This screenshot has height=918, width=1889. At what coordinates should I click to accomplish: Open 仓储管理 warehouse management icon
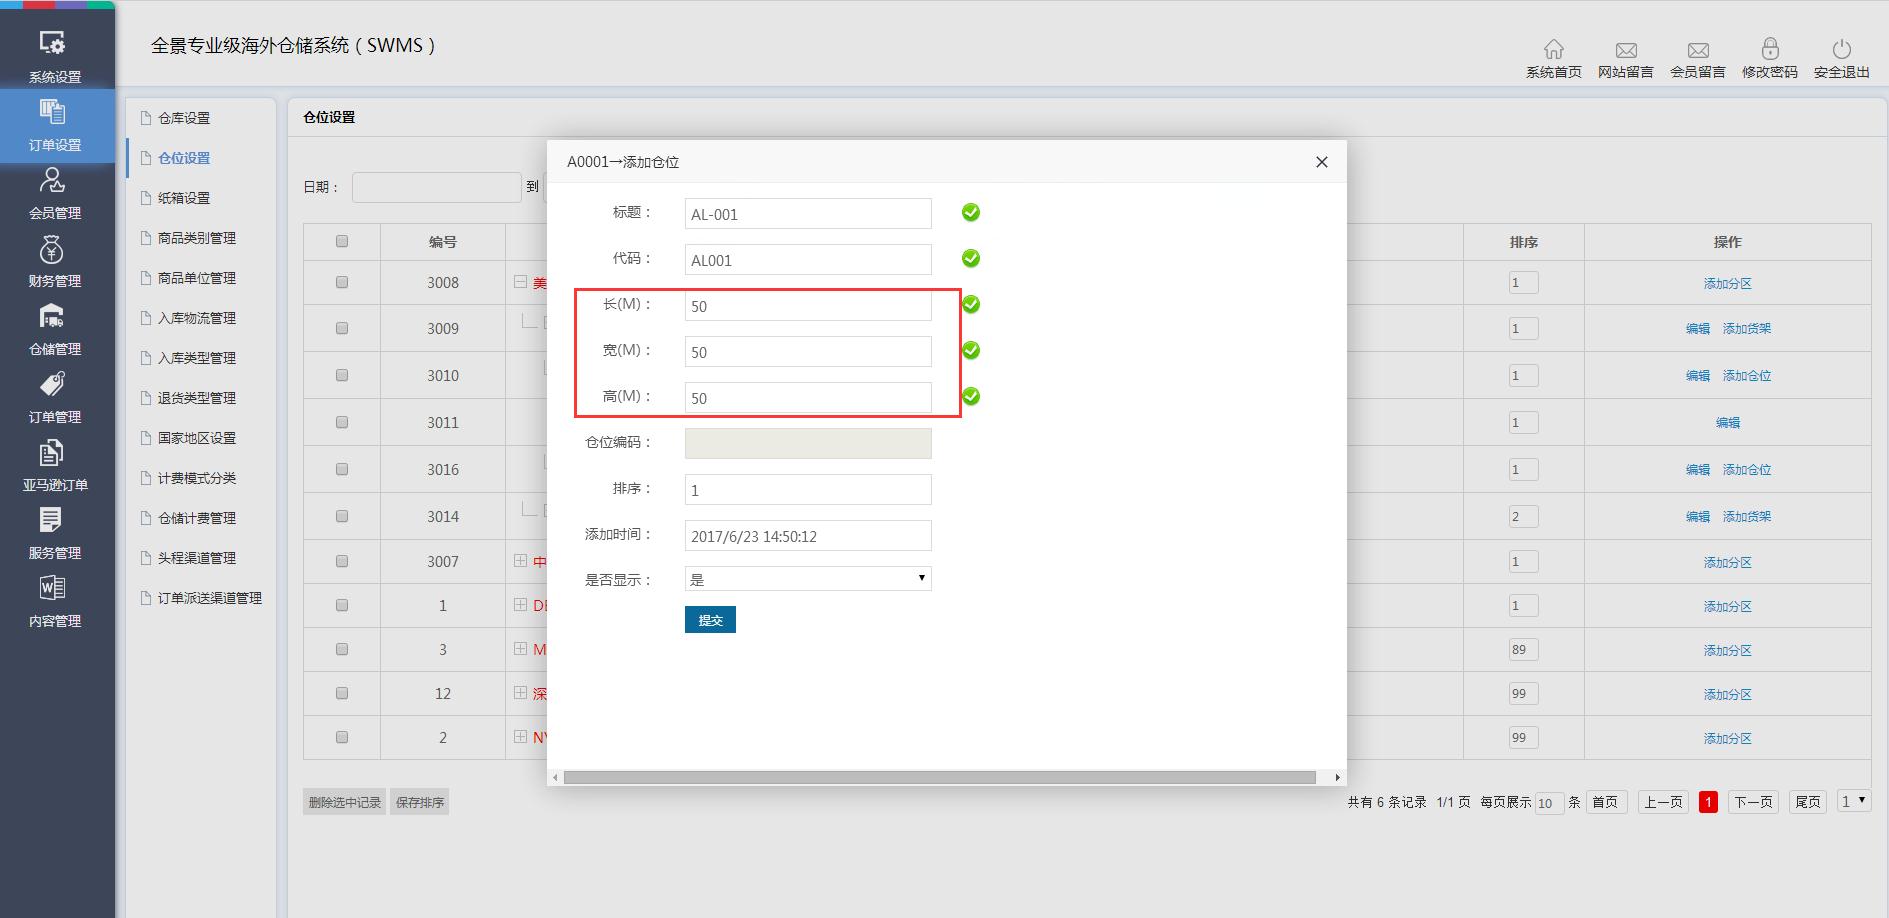pos(53,318)
